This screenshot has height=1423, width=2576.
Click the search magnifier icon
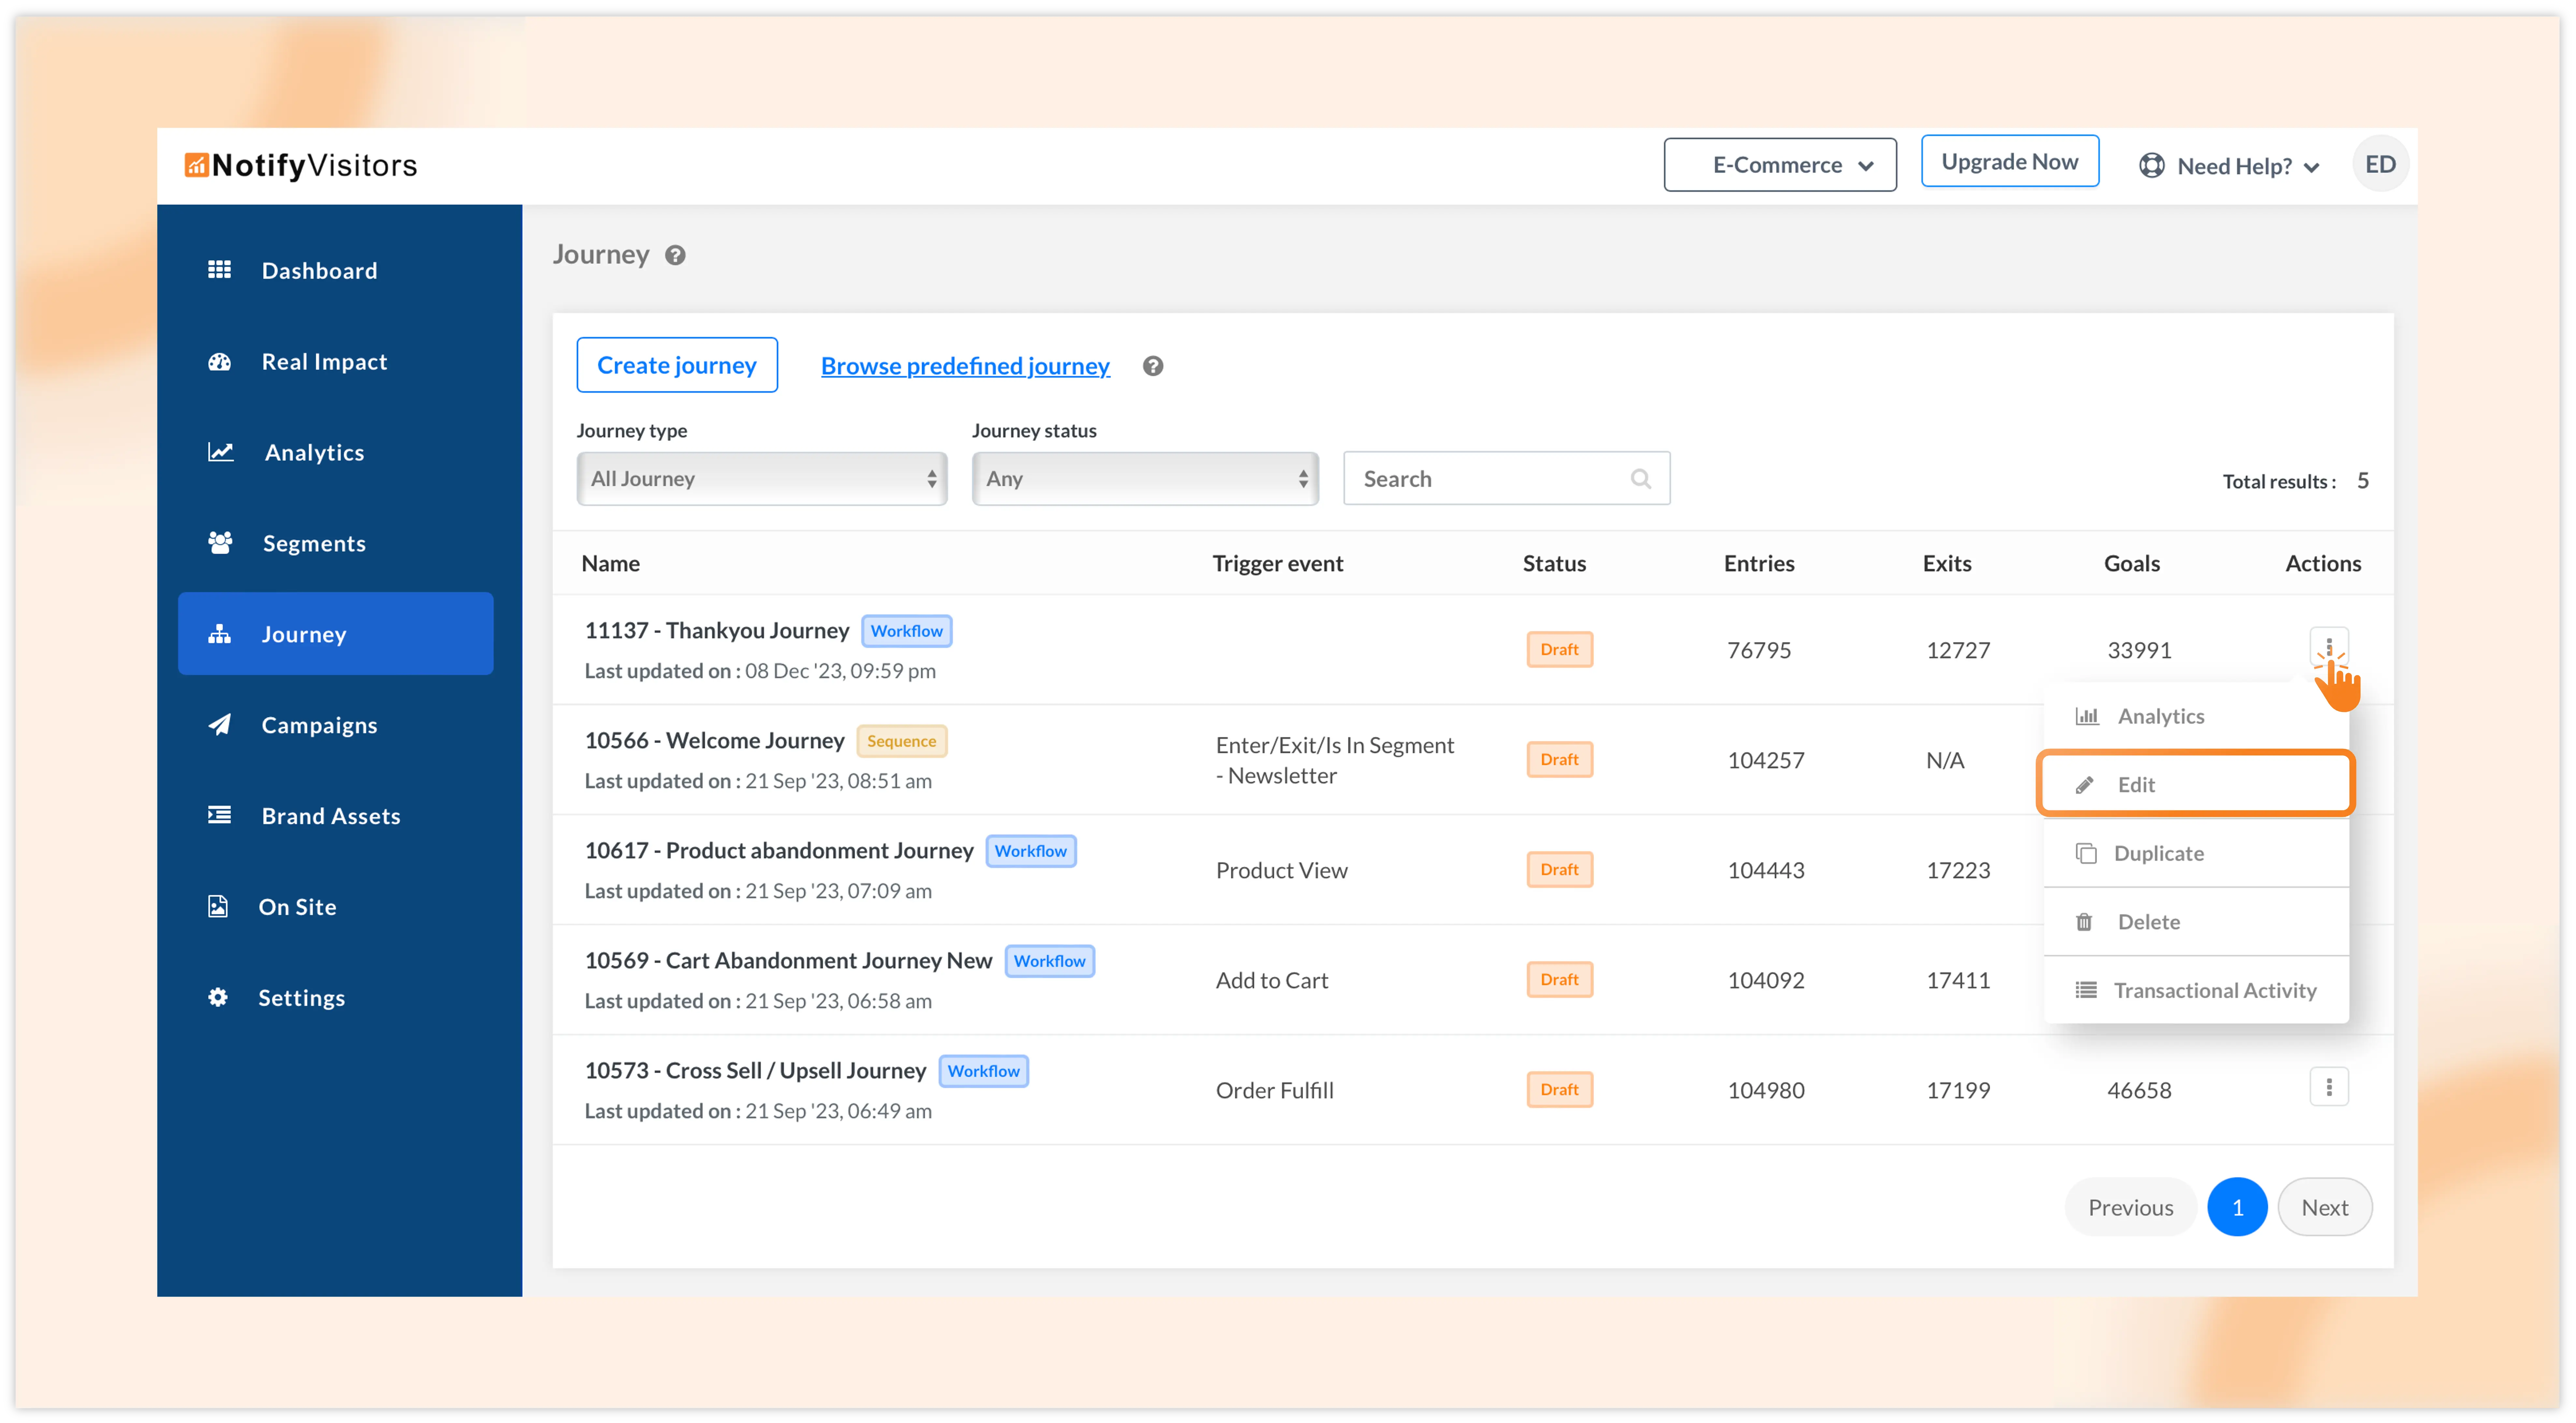[1640, 479]
